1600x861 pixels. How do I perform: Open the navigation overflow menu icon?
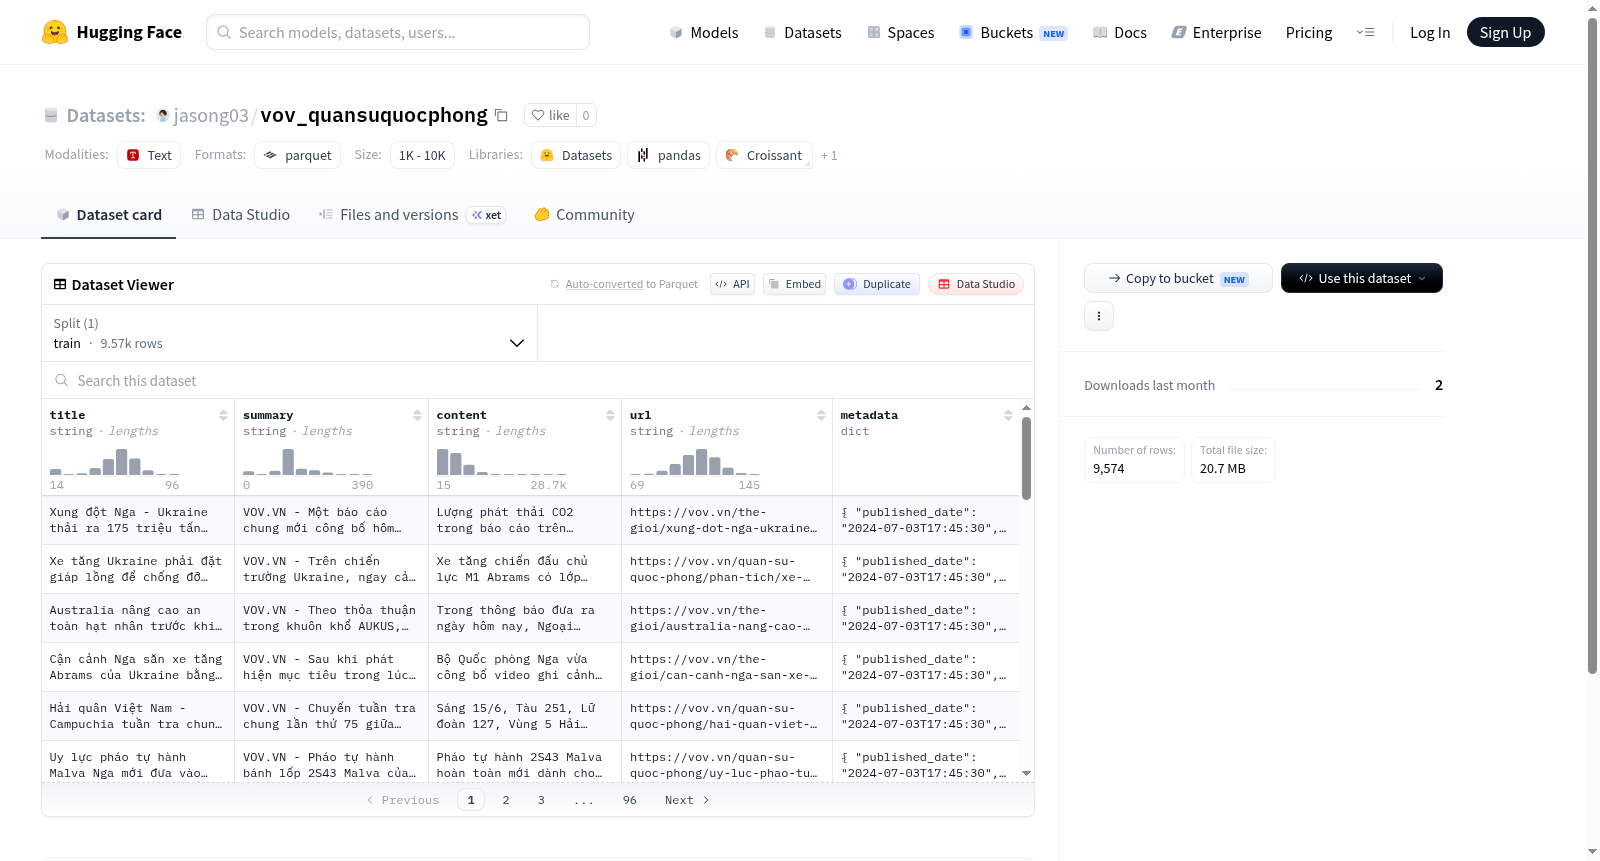[1365, 32]
